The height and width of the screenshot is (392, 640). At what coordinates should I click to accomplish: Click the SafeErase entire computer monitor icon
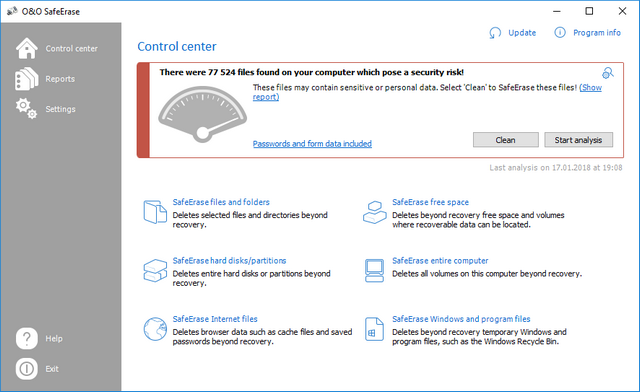pyautogui.click(x=374, y=271)
